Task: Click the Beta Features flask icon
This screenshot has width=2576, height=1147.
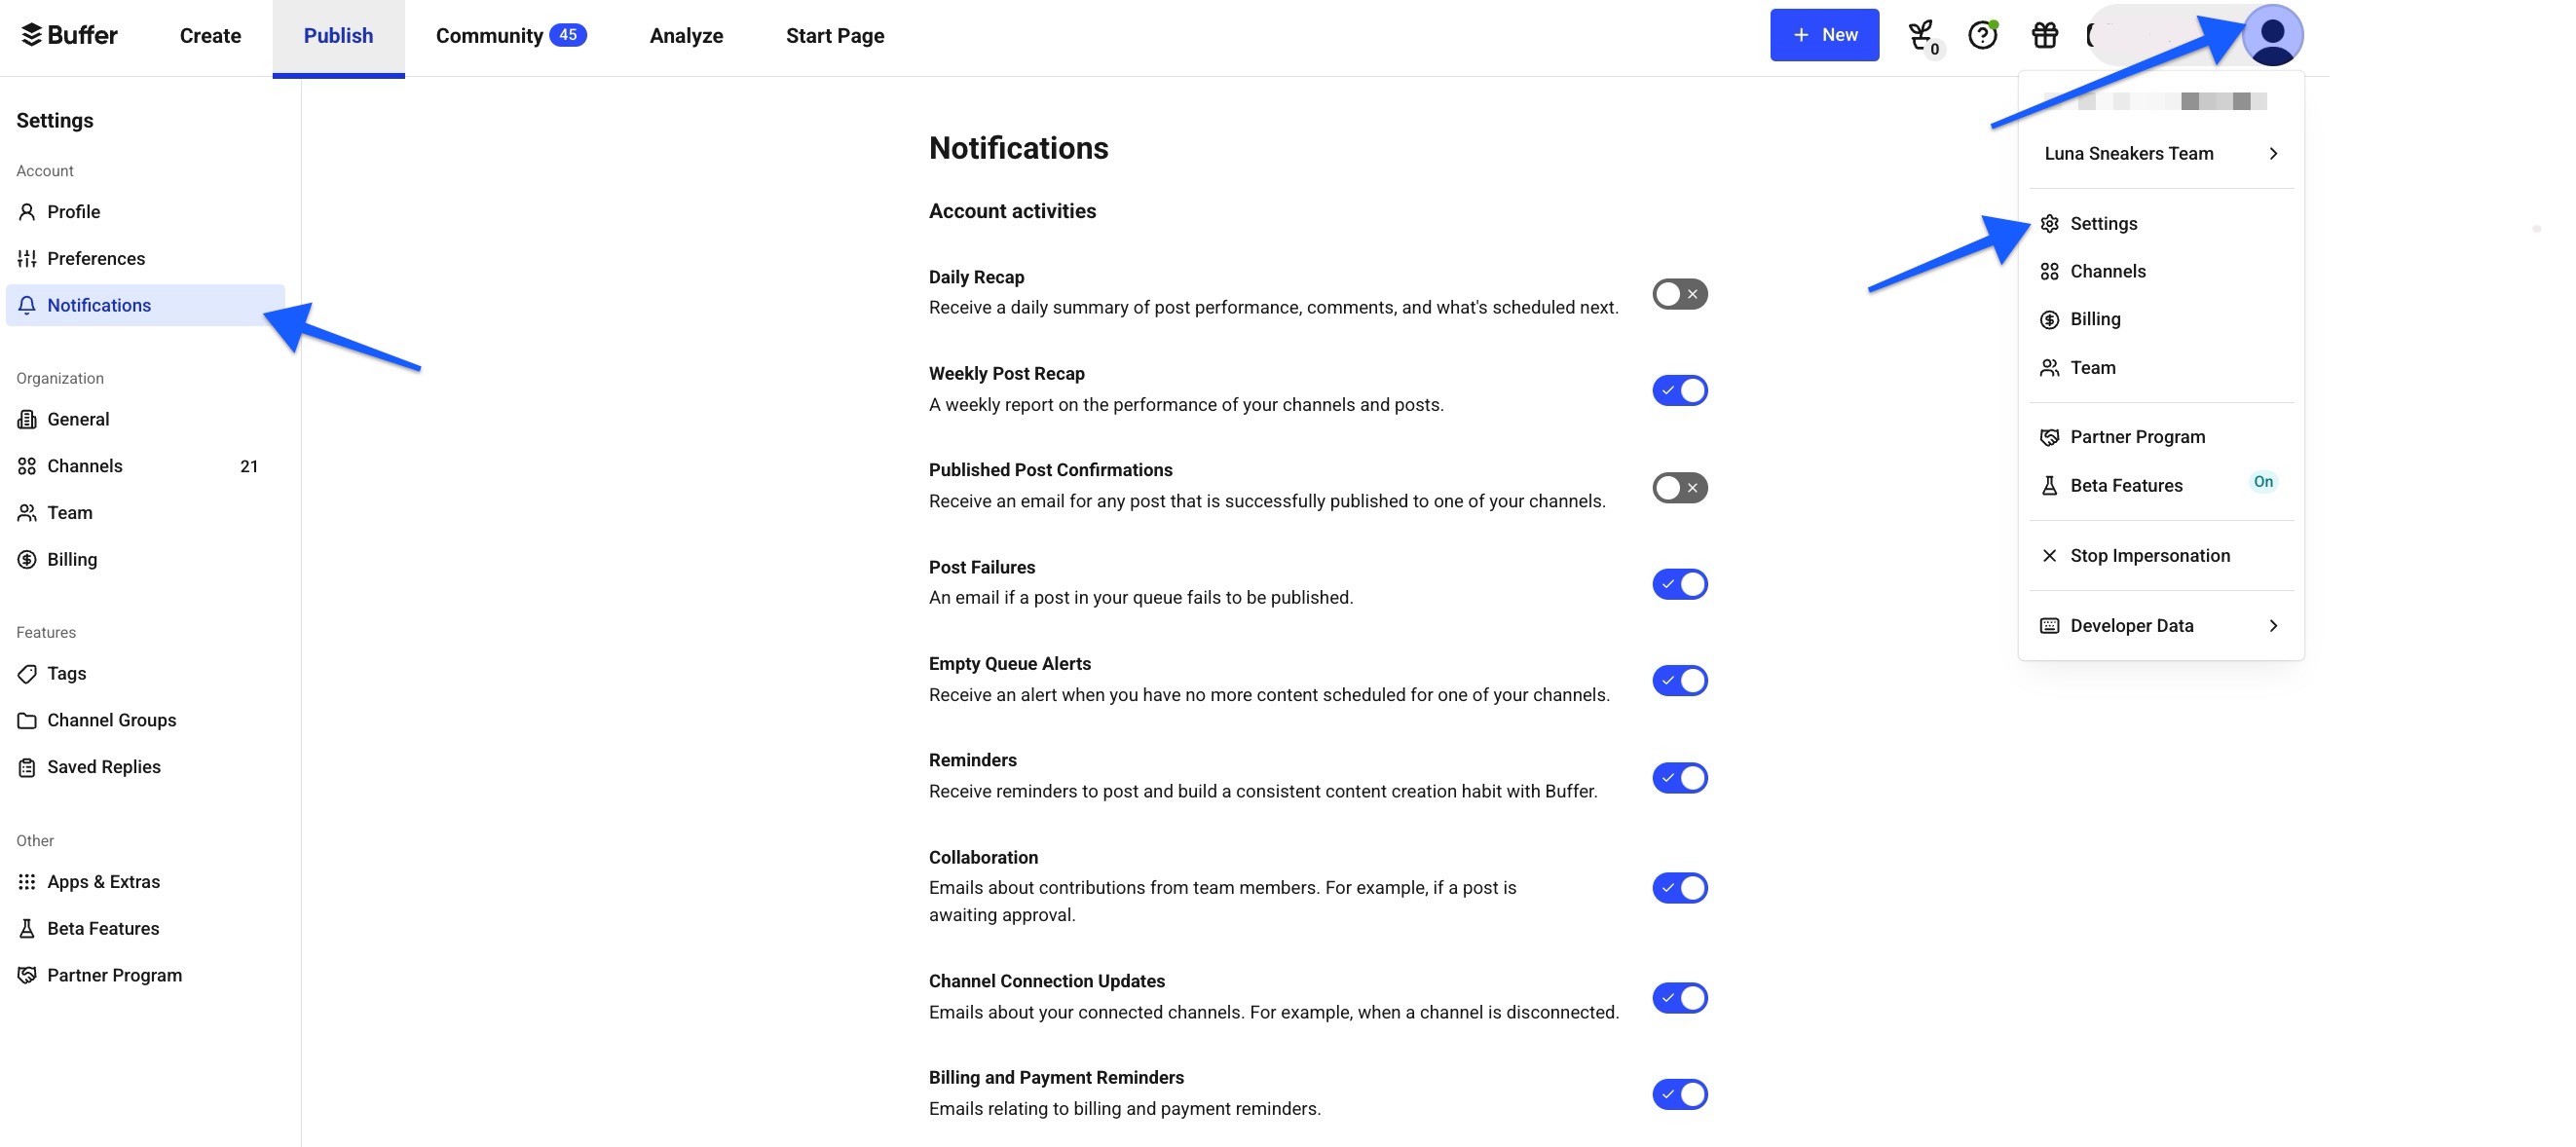Action: pos(27,928)
